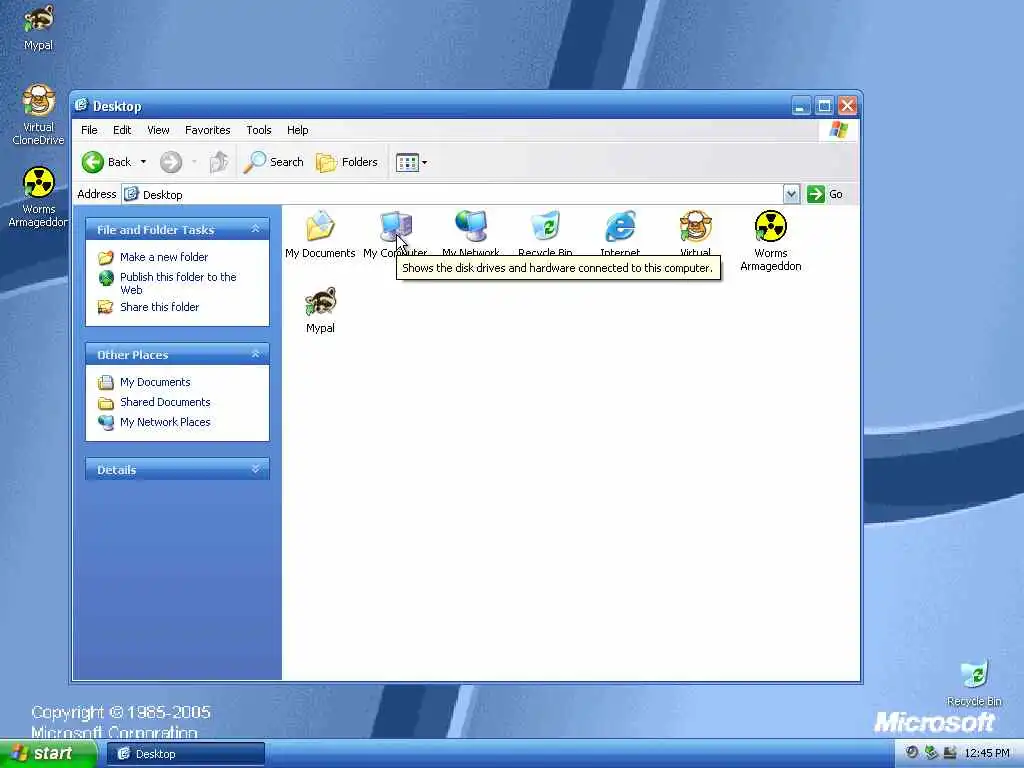Expand the Address bar dropdown

point(791,194)
